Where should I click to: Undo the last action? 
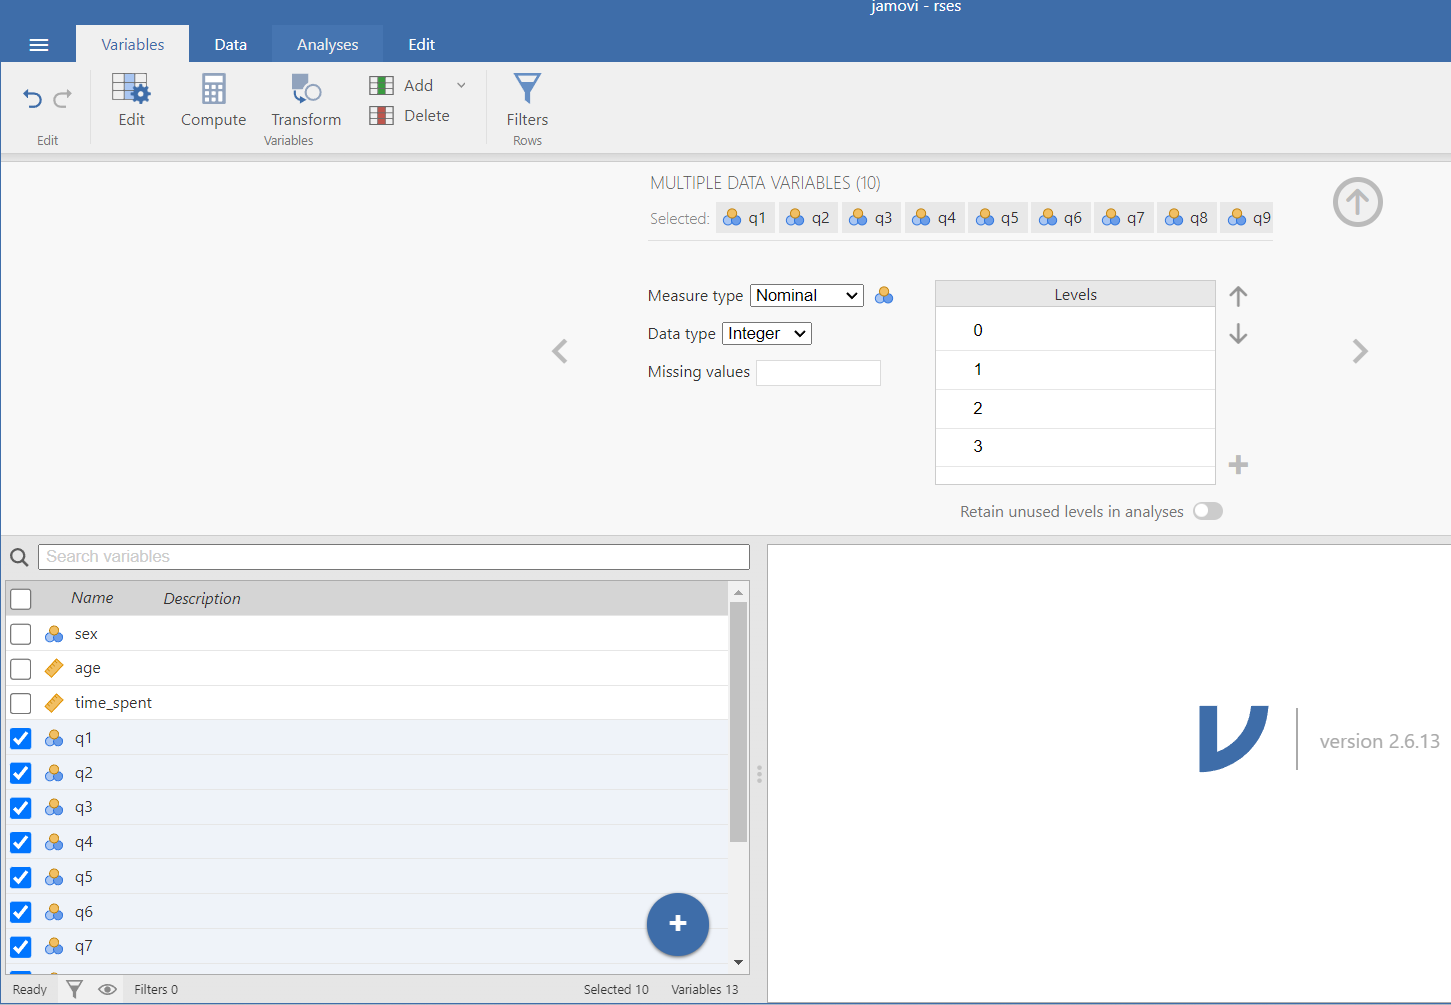[33, 98]
